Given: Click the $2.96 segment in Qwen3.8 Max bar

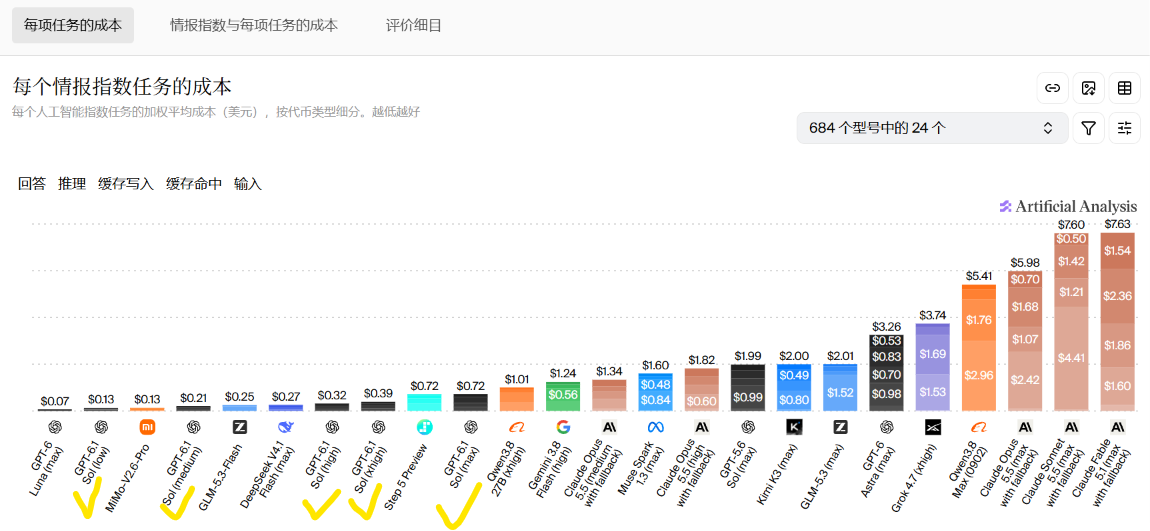Looking at the screenshot, I should point(978,376).
